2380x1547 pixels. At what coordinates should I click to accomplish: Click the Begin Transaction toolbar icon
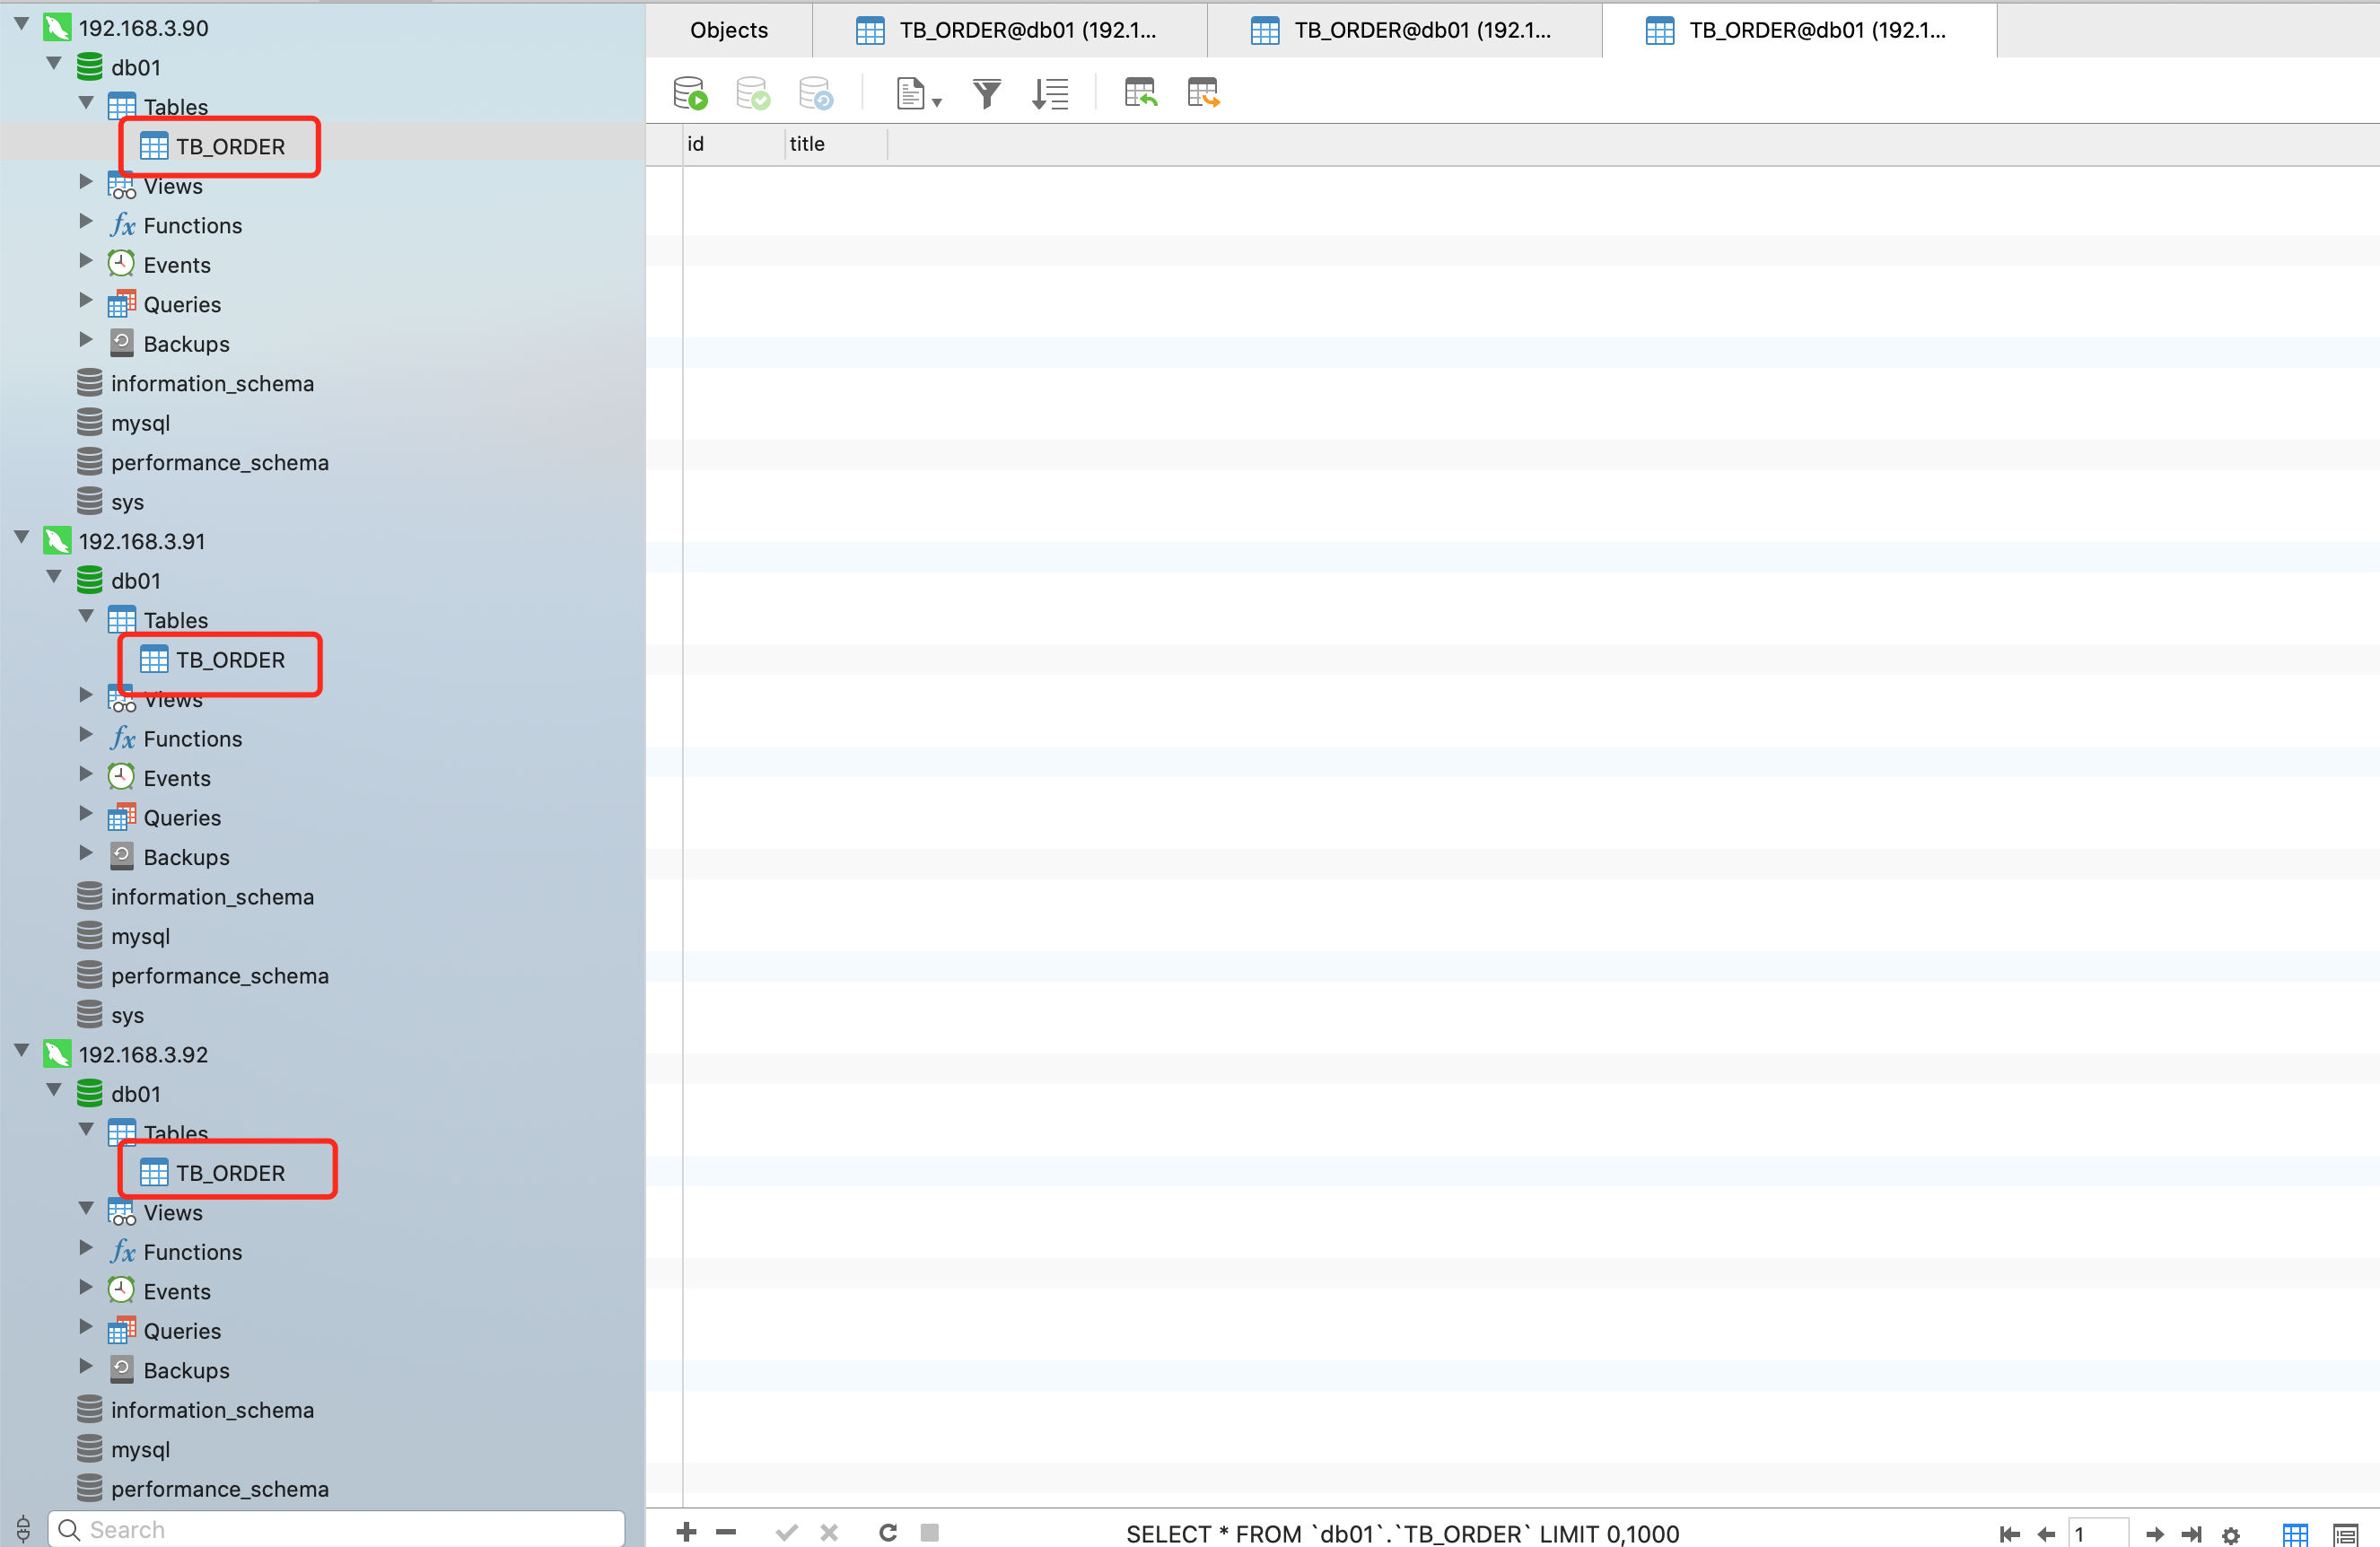point(690,93)
